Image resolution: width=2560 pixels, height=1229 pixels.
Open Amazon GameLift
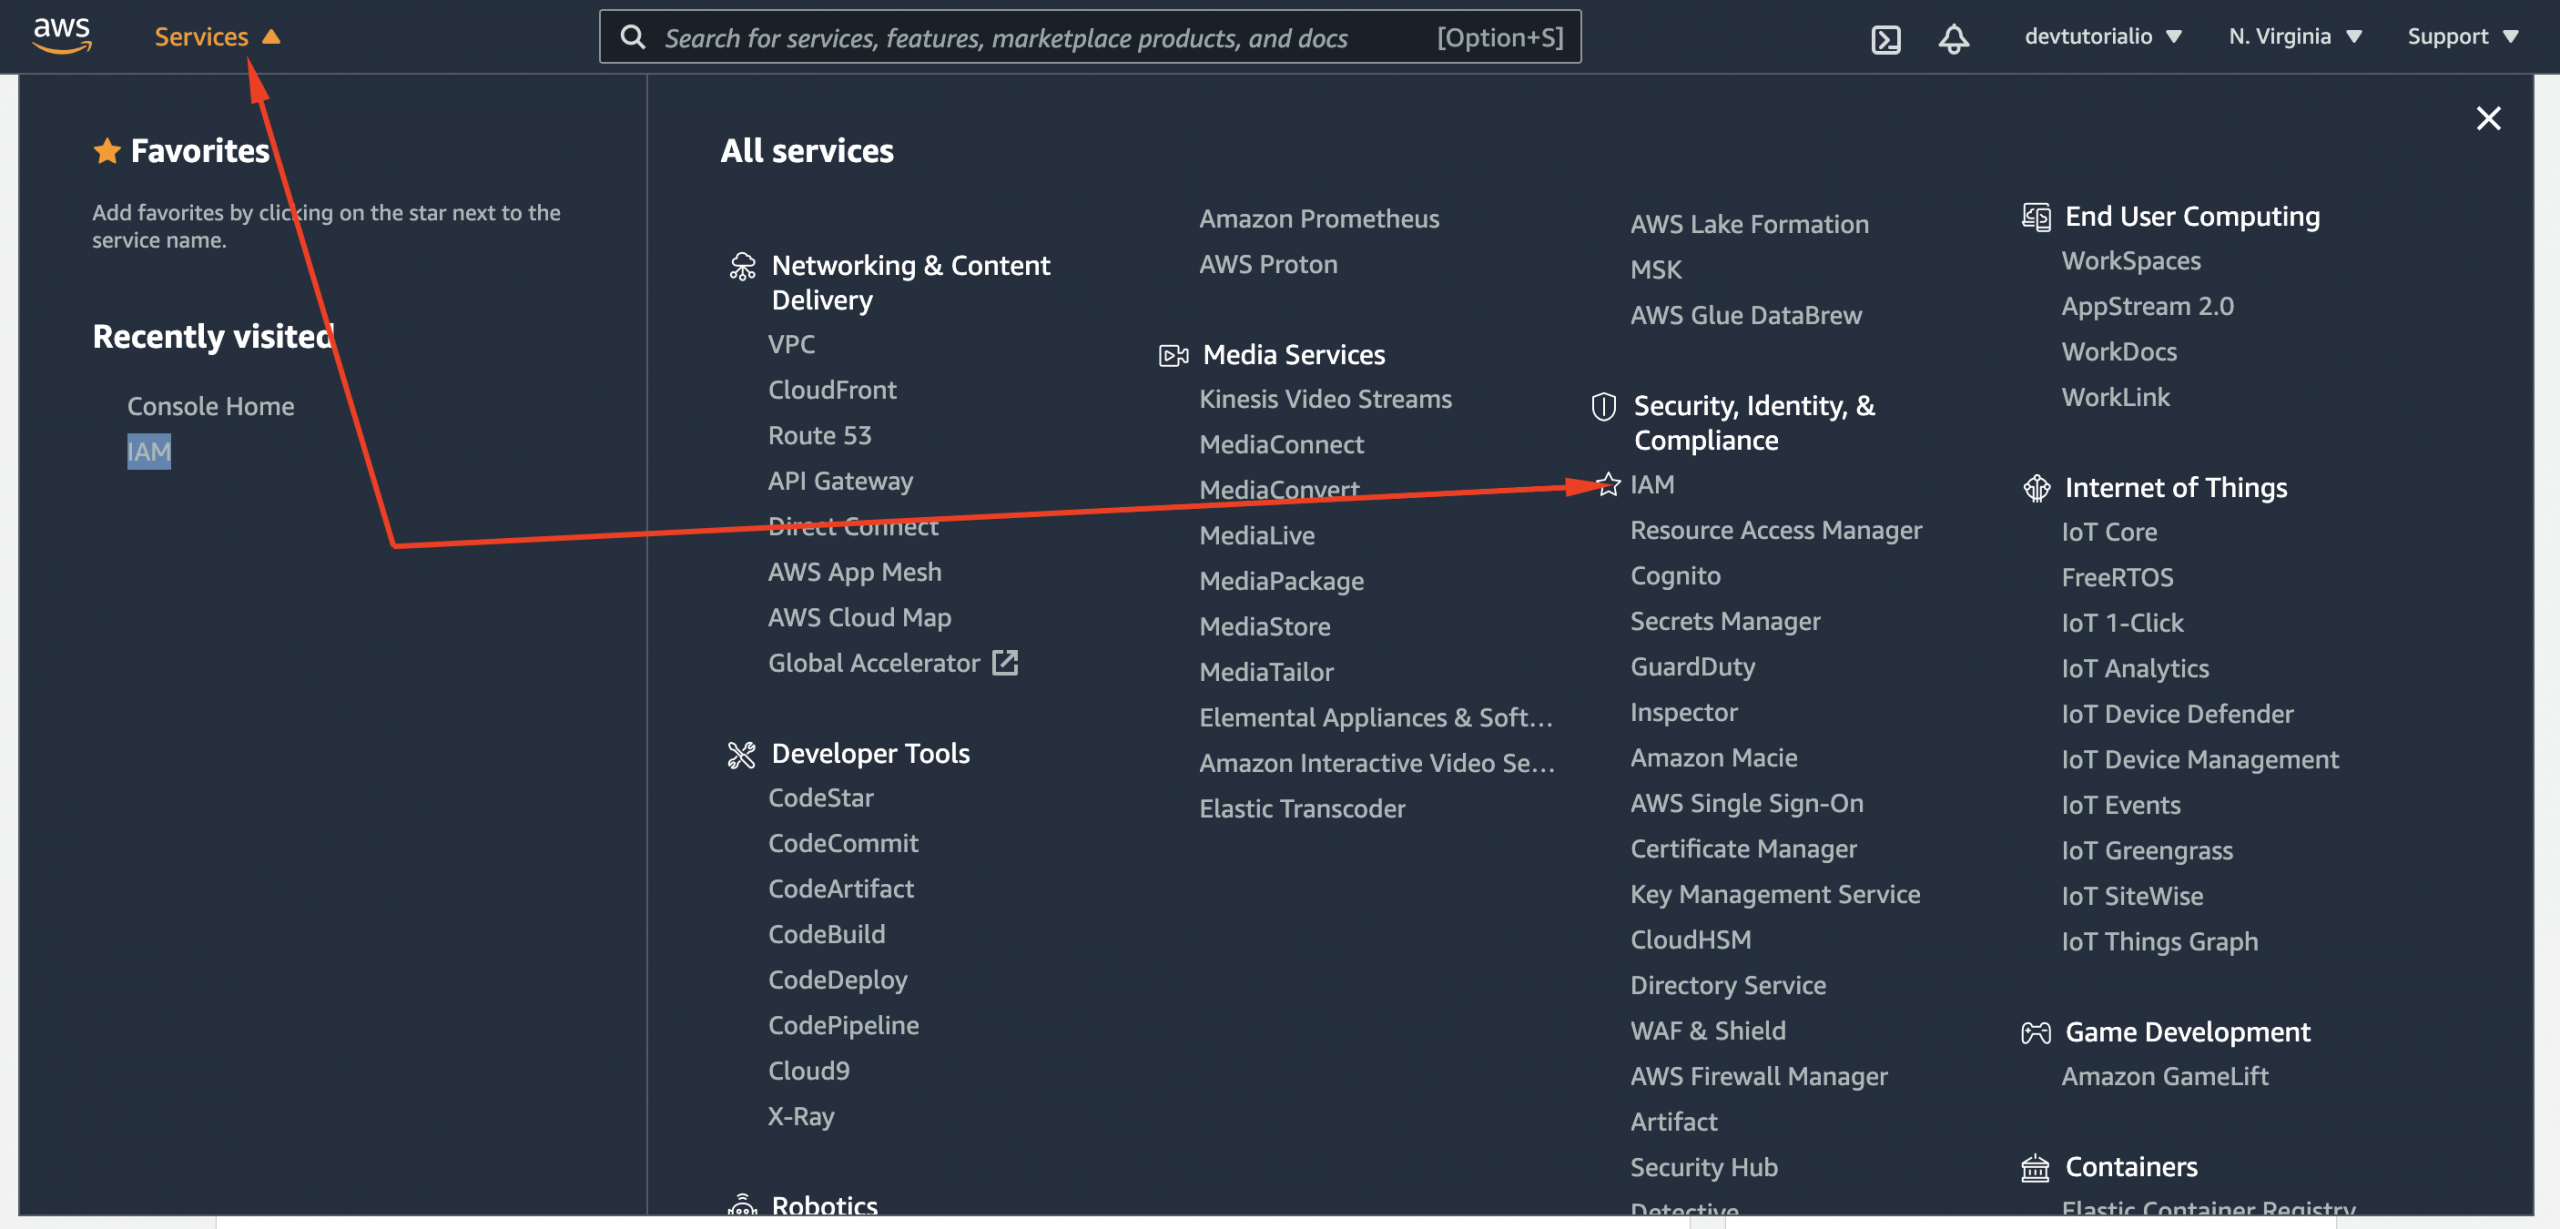(2165, 1076)
